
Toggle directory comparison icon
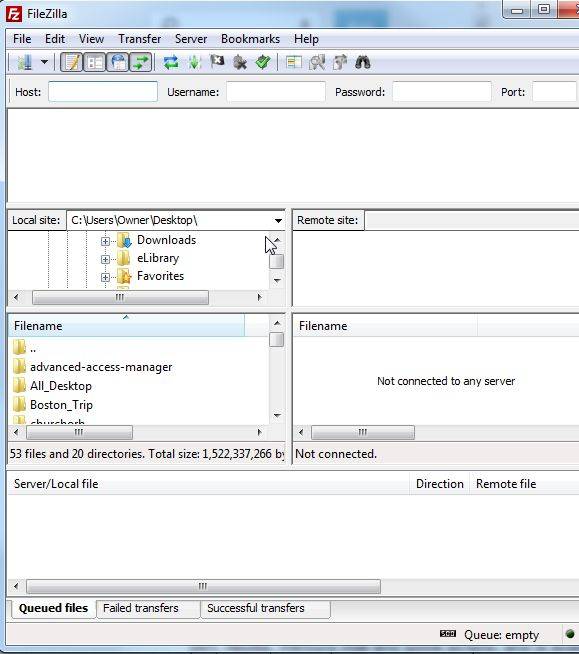[317, 63]
